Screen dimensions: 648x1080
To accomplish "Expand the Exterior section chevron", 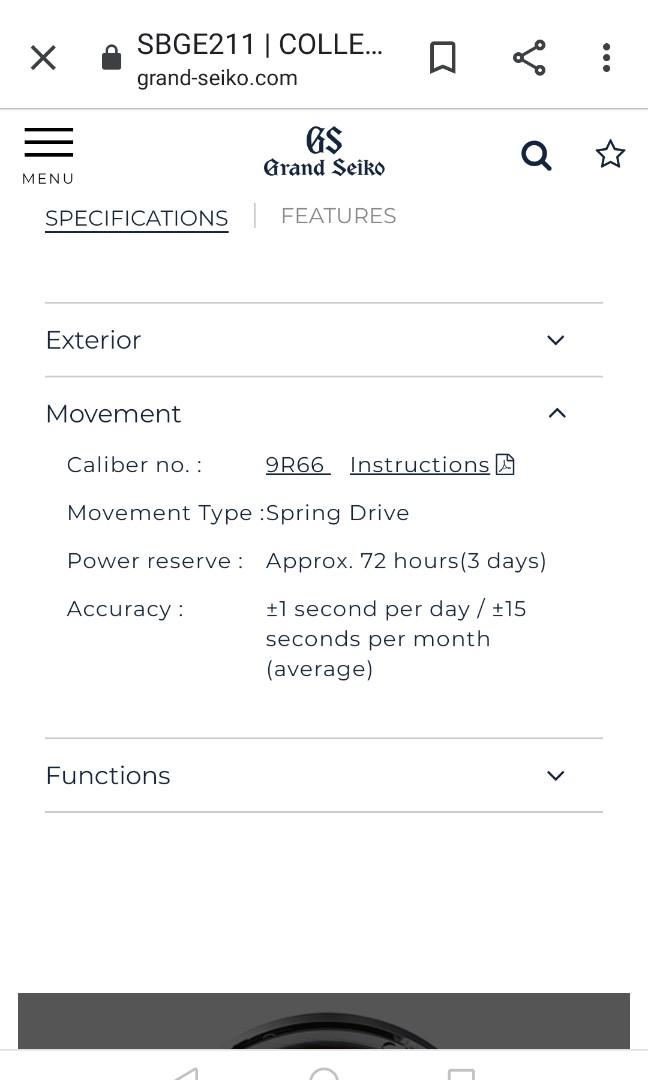I will coord(556,340).
